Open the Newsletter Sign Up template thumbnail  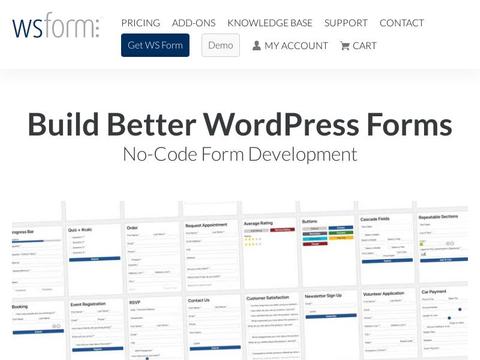pyautogui.click(x=331, y=325)
